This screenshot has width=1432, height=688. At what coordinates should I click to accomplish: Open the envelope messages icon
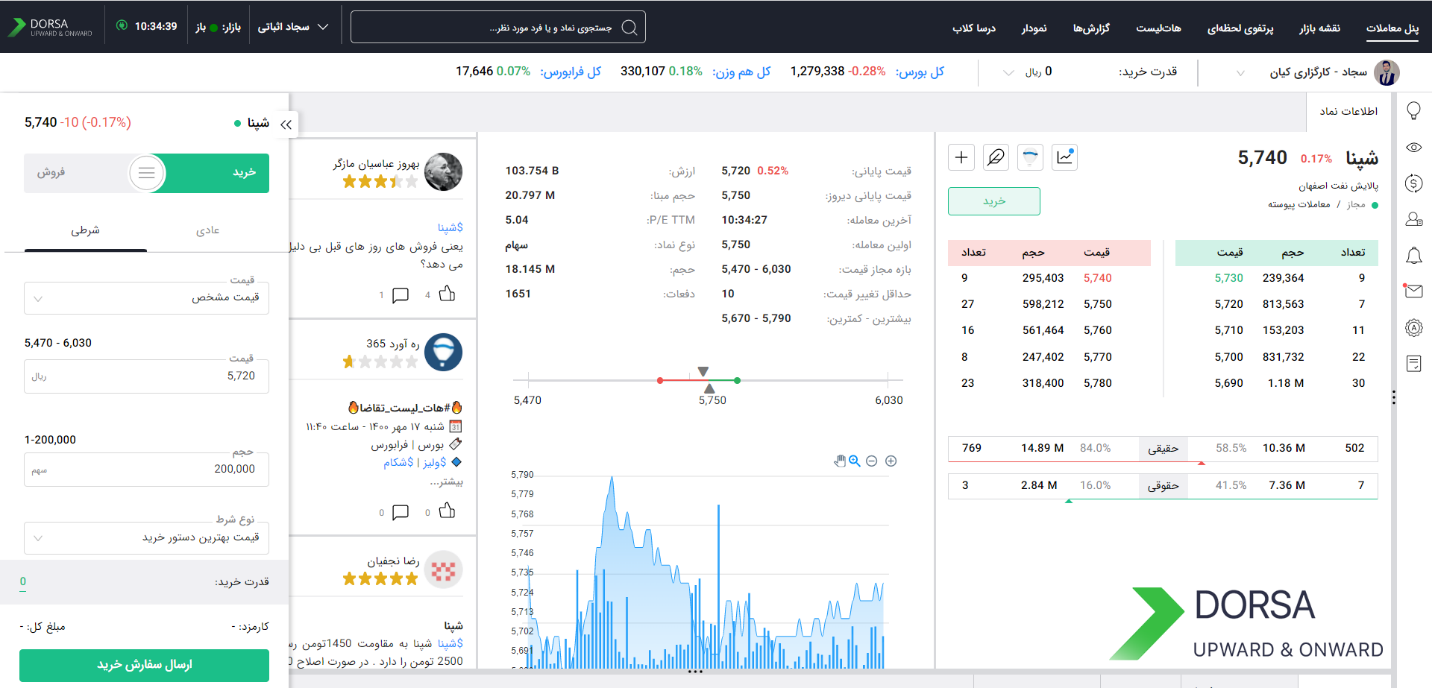pyautogui.click(x=1413, y=291)
